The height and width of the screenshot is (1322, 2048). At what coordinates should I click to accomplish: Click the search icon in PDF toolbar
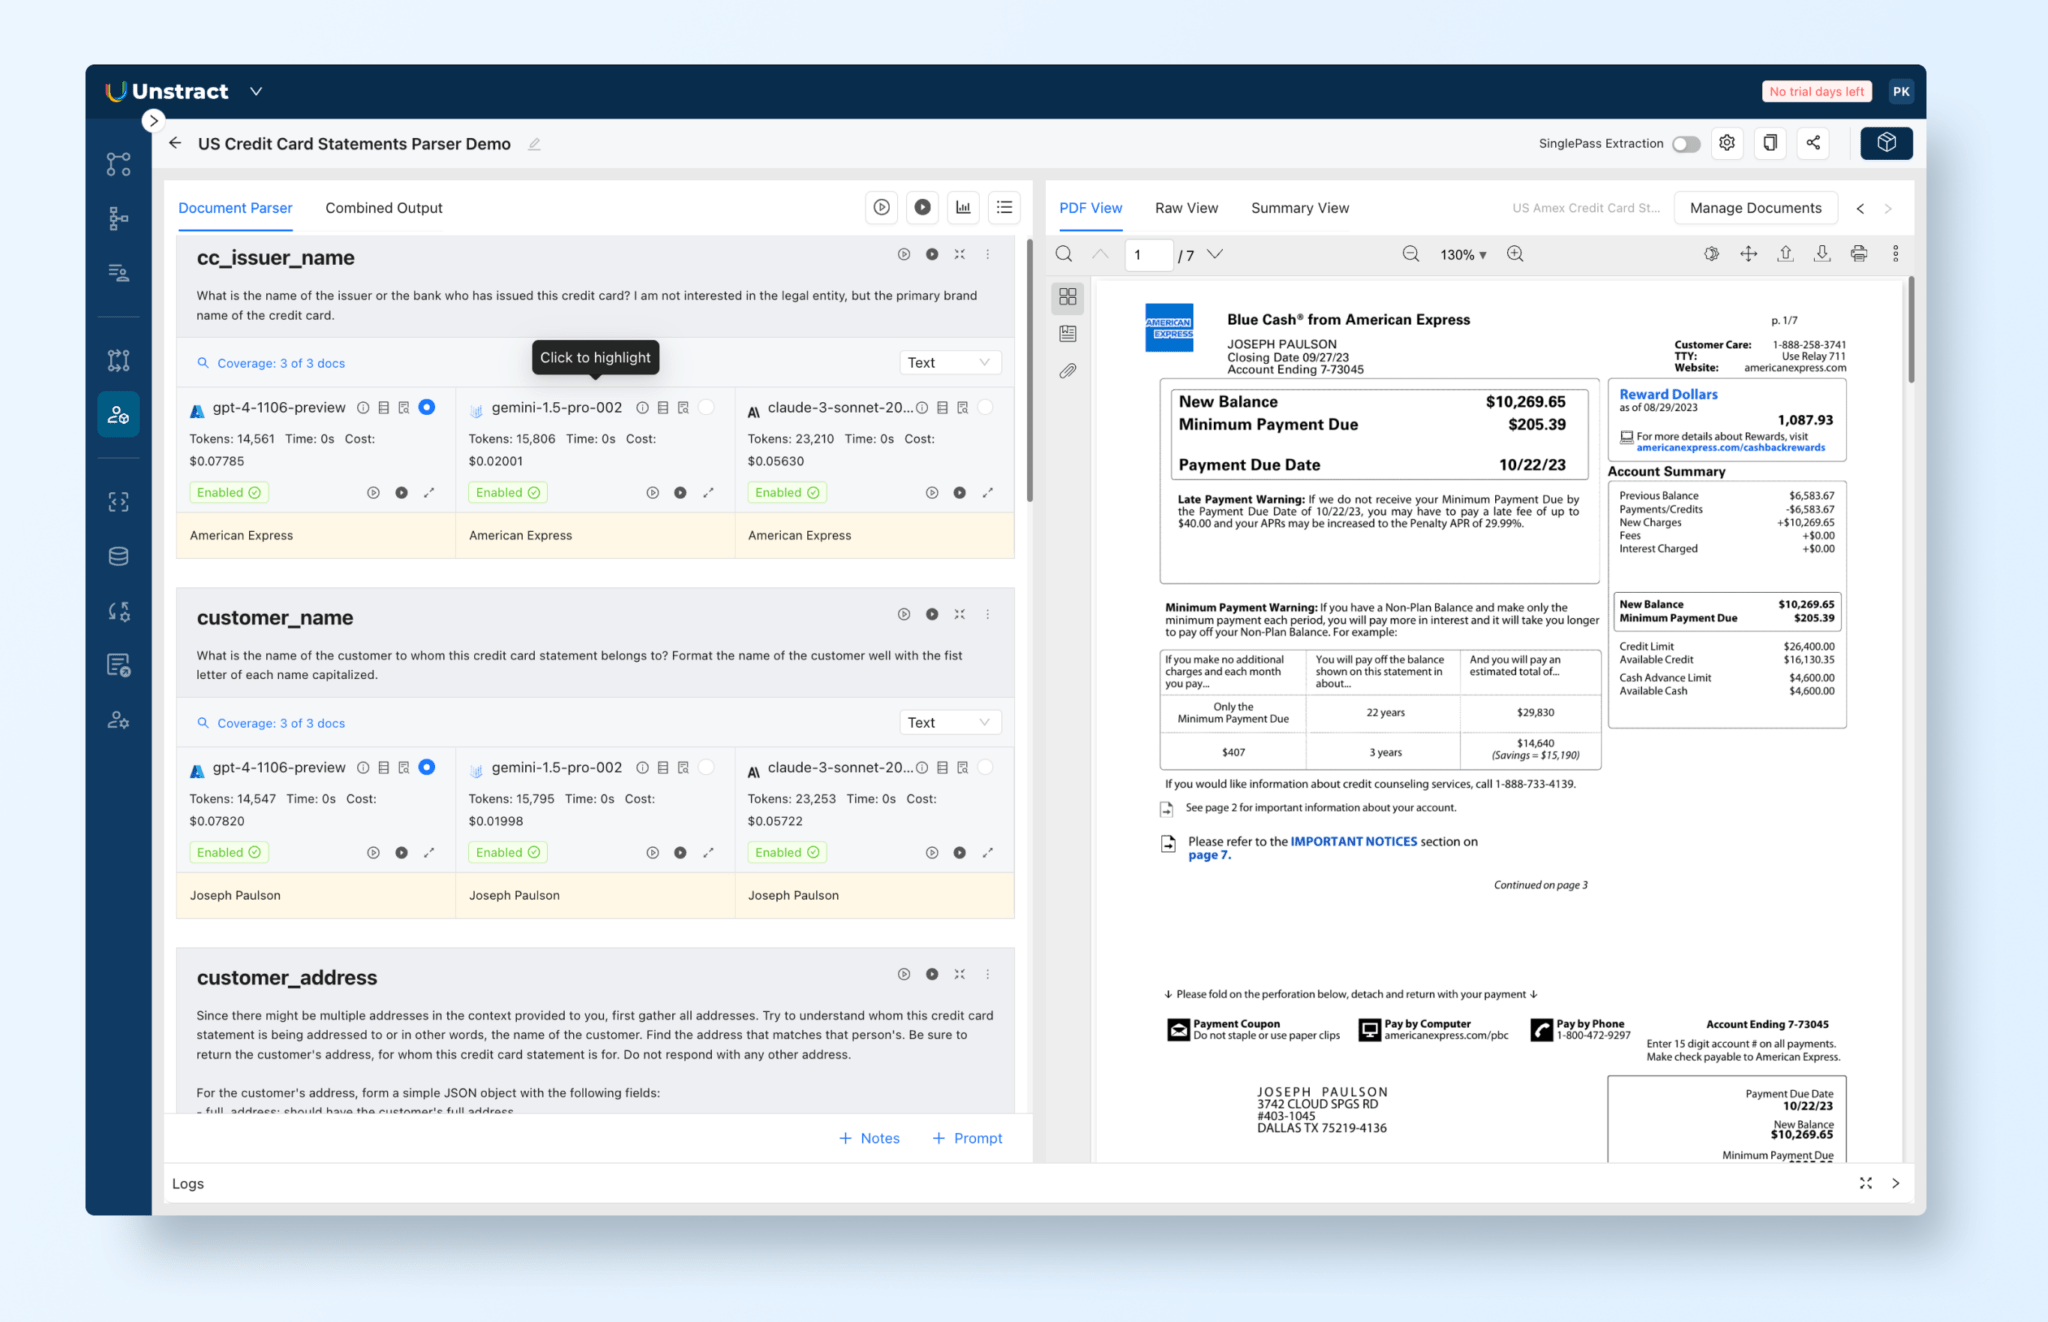coord(1064,254)
